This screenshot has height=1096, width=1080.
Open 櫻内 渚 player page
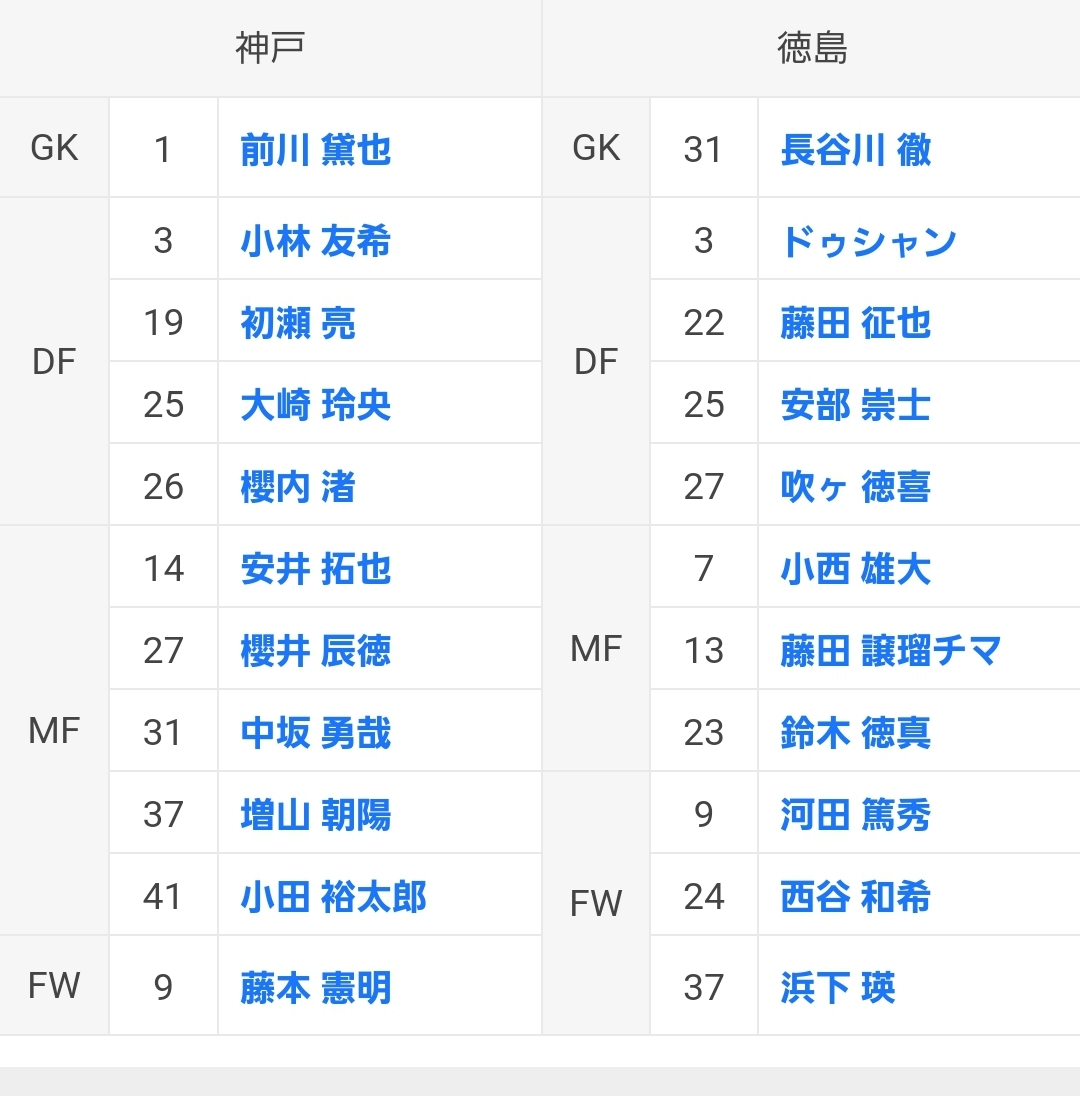coord(298,487)
